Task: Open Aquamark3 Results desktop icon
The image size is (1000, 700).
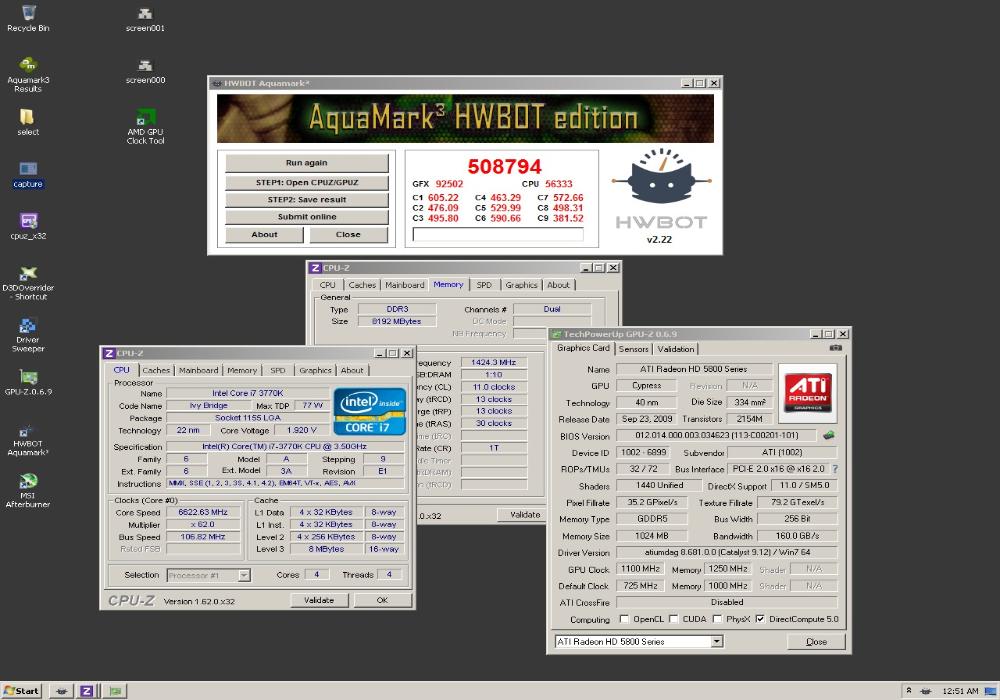Action: (x=28, y=75)
